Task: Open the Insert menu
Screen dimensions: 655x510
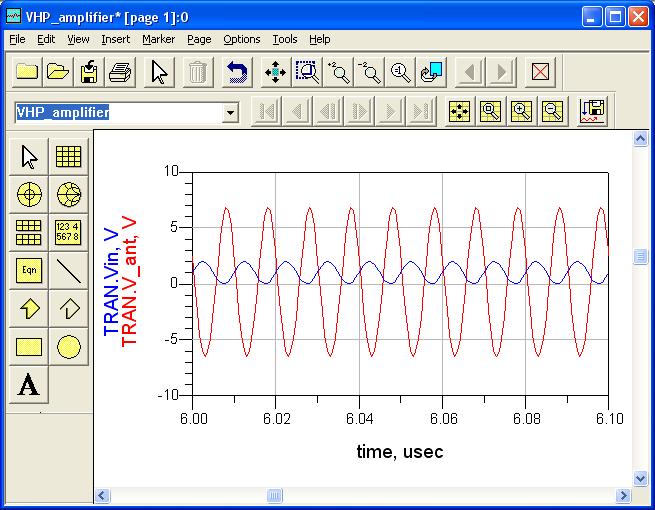Action: pos(115,39)
